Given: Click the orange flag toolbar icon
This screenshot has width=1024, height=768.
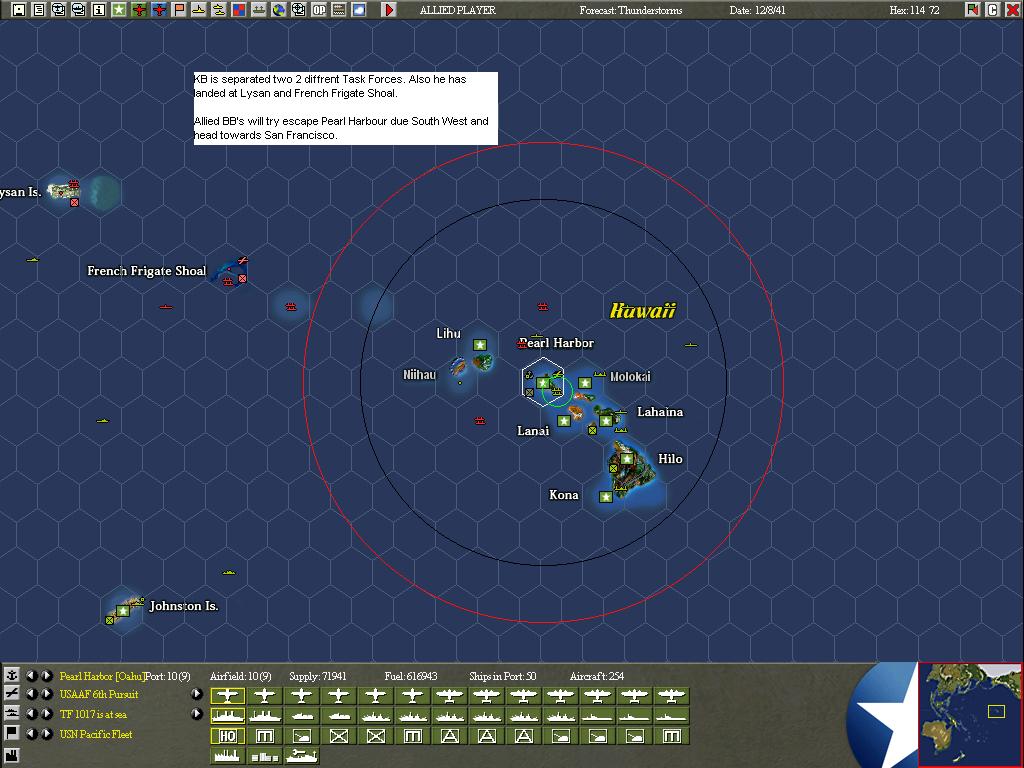Looking at the screenshot, I should [179, 9].
